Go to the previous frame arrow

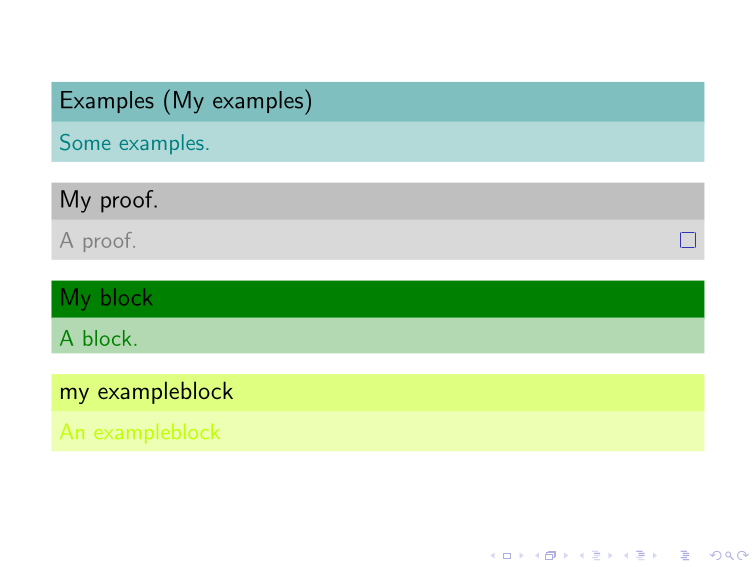coord(537,555)
